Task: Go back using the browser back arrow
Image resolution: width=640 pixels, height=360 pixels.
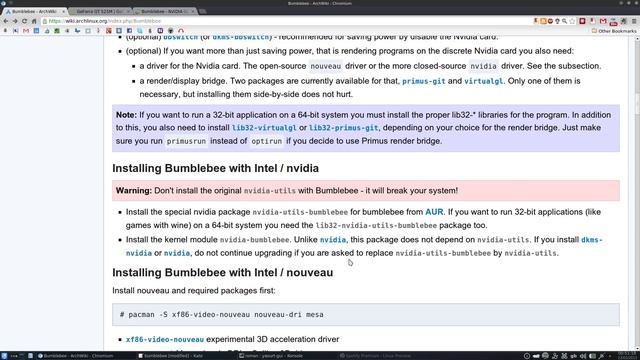Action: [x=6, y=21]
